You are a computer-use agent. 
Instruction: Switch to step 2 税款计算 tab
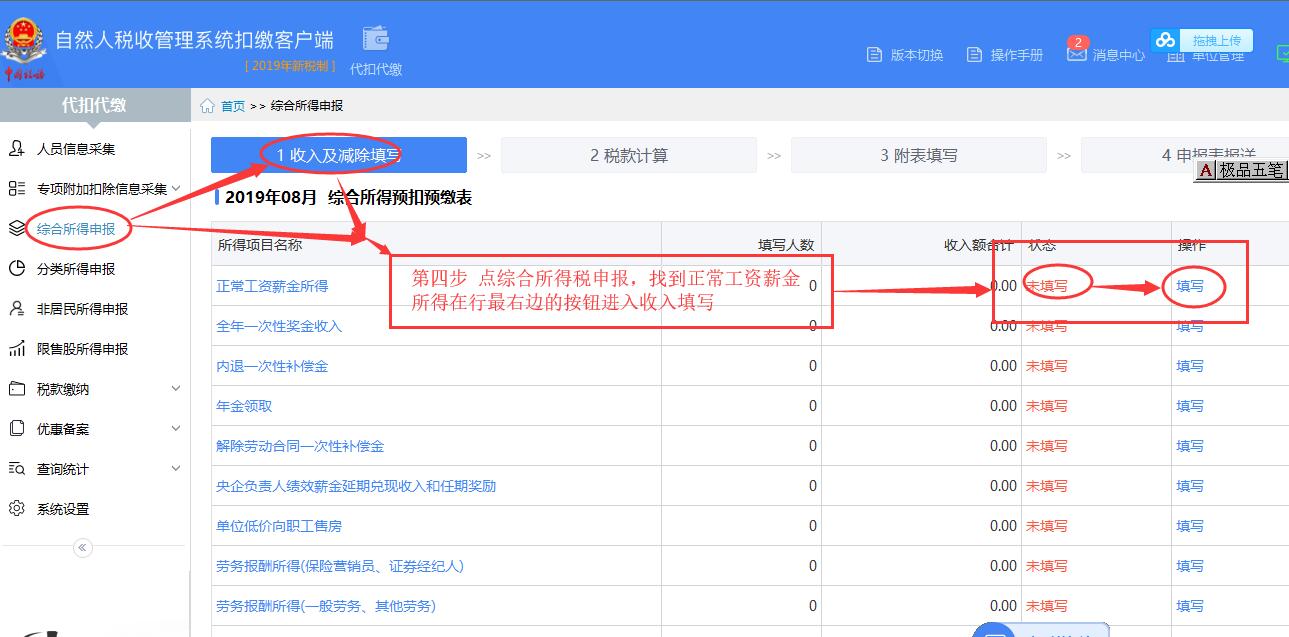629,156
